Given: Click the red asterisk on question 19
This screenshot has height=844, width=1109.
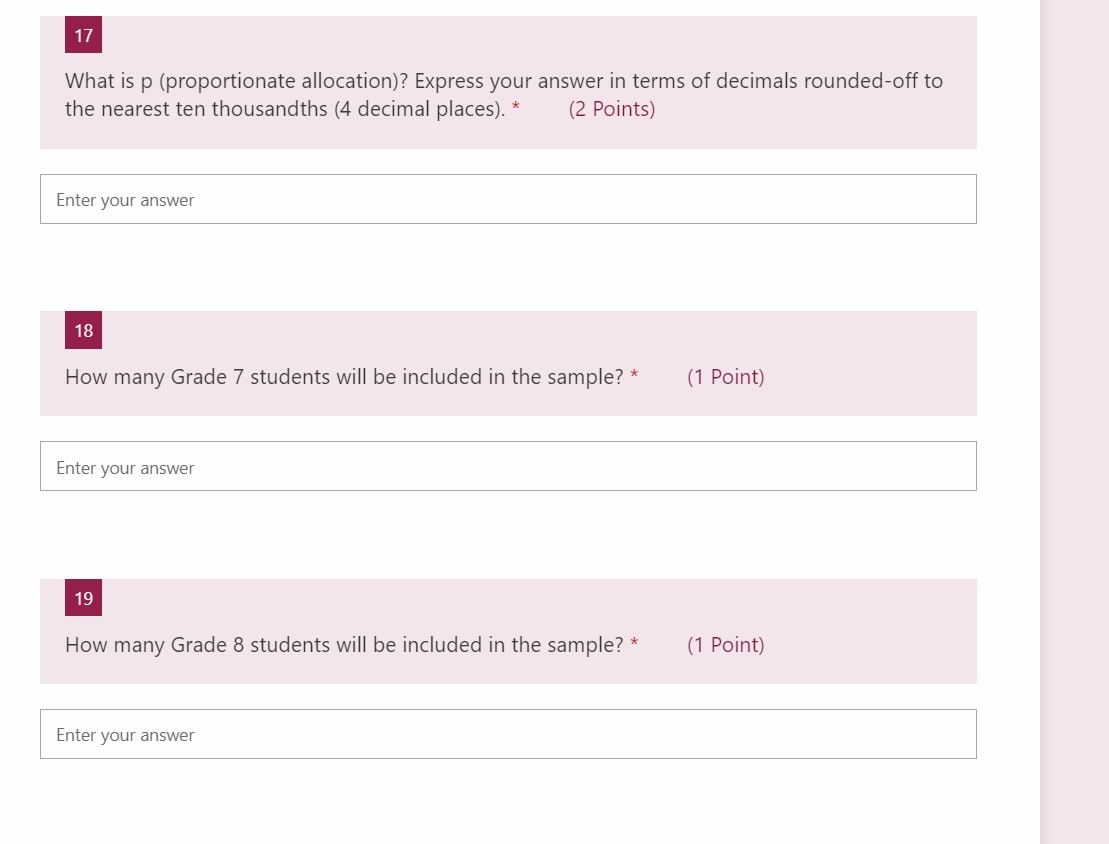Looking at the screenshot, I should [634, 644].
